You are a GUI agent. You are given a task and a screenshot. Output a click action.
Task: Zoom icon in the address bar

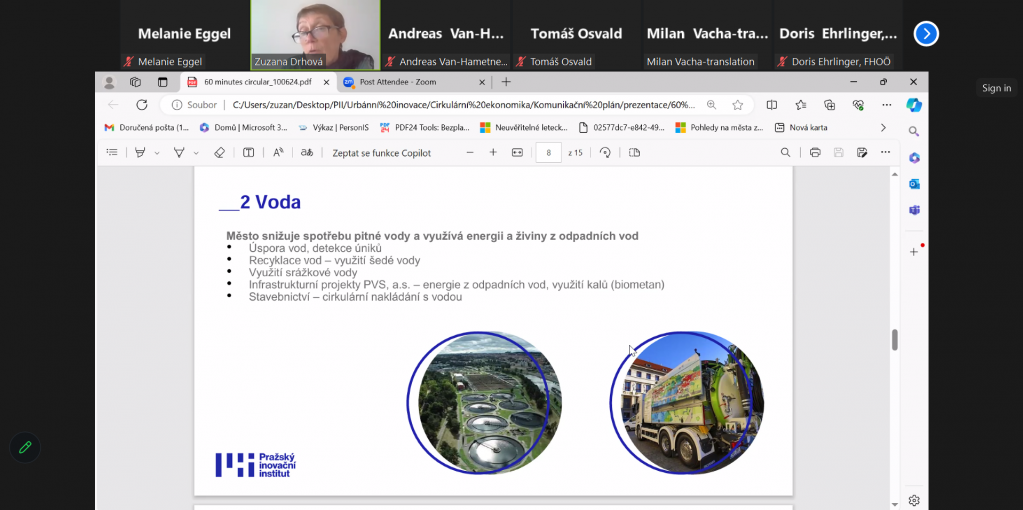pyautogui.click(x=712, y=105)
